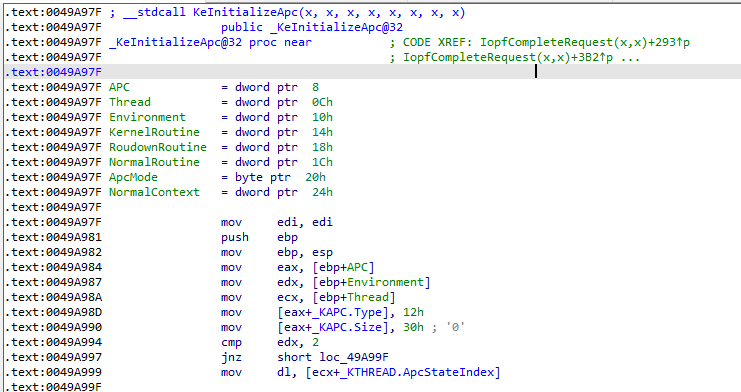
Task: Follow the IopfCompleteRequest(x,x)+293 cross-reference
Action: point(585,43)
